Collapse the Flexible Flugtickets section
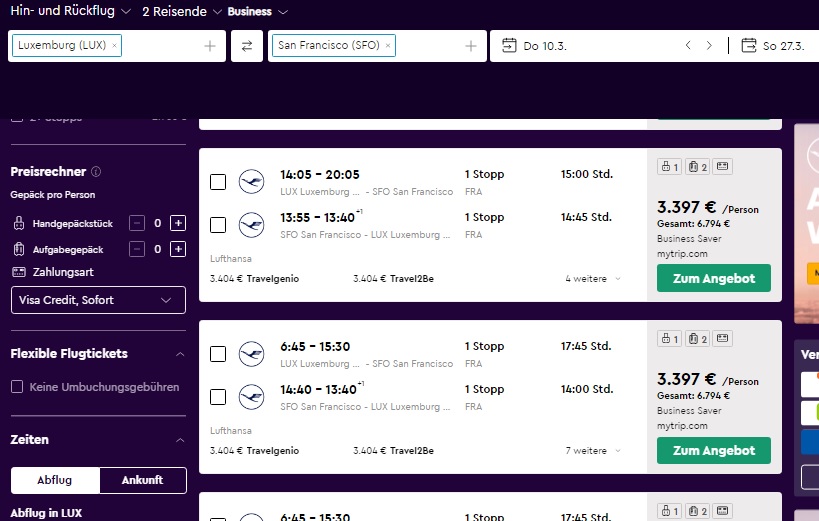The height and width of the screenshot is (521, 819). coord(179,354)
